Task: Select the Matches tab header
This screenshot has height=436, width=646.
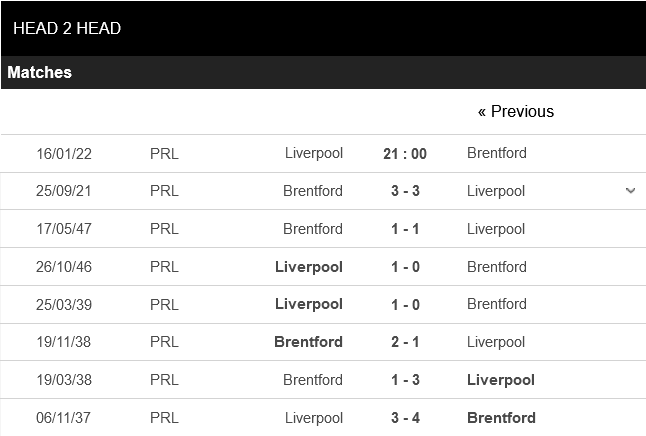Action: [40, 72]
